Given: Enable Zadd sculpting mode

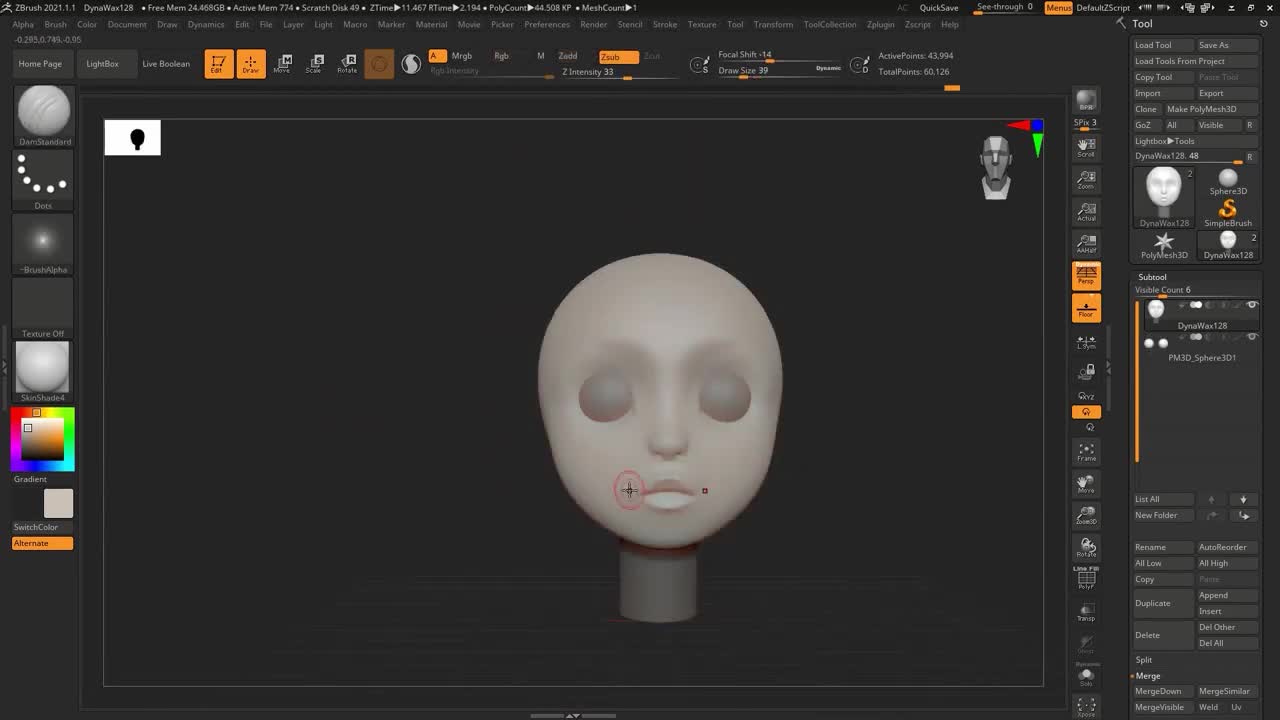Looking at the screenshot, I should 568,56.
